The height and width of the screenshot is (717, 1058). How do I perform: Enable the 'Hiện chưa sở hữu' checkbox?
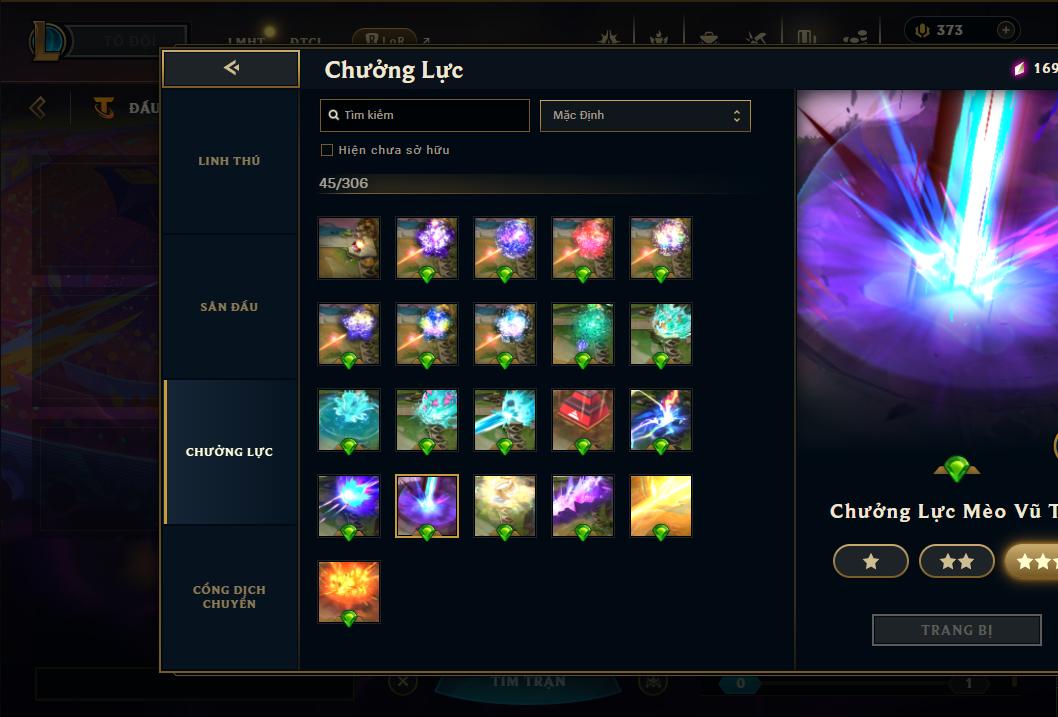pyautogui.click(x=327, y=150)
